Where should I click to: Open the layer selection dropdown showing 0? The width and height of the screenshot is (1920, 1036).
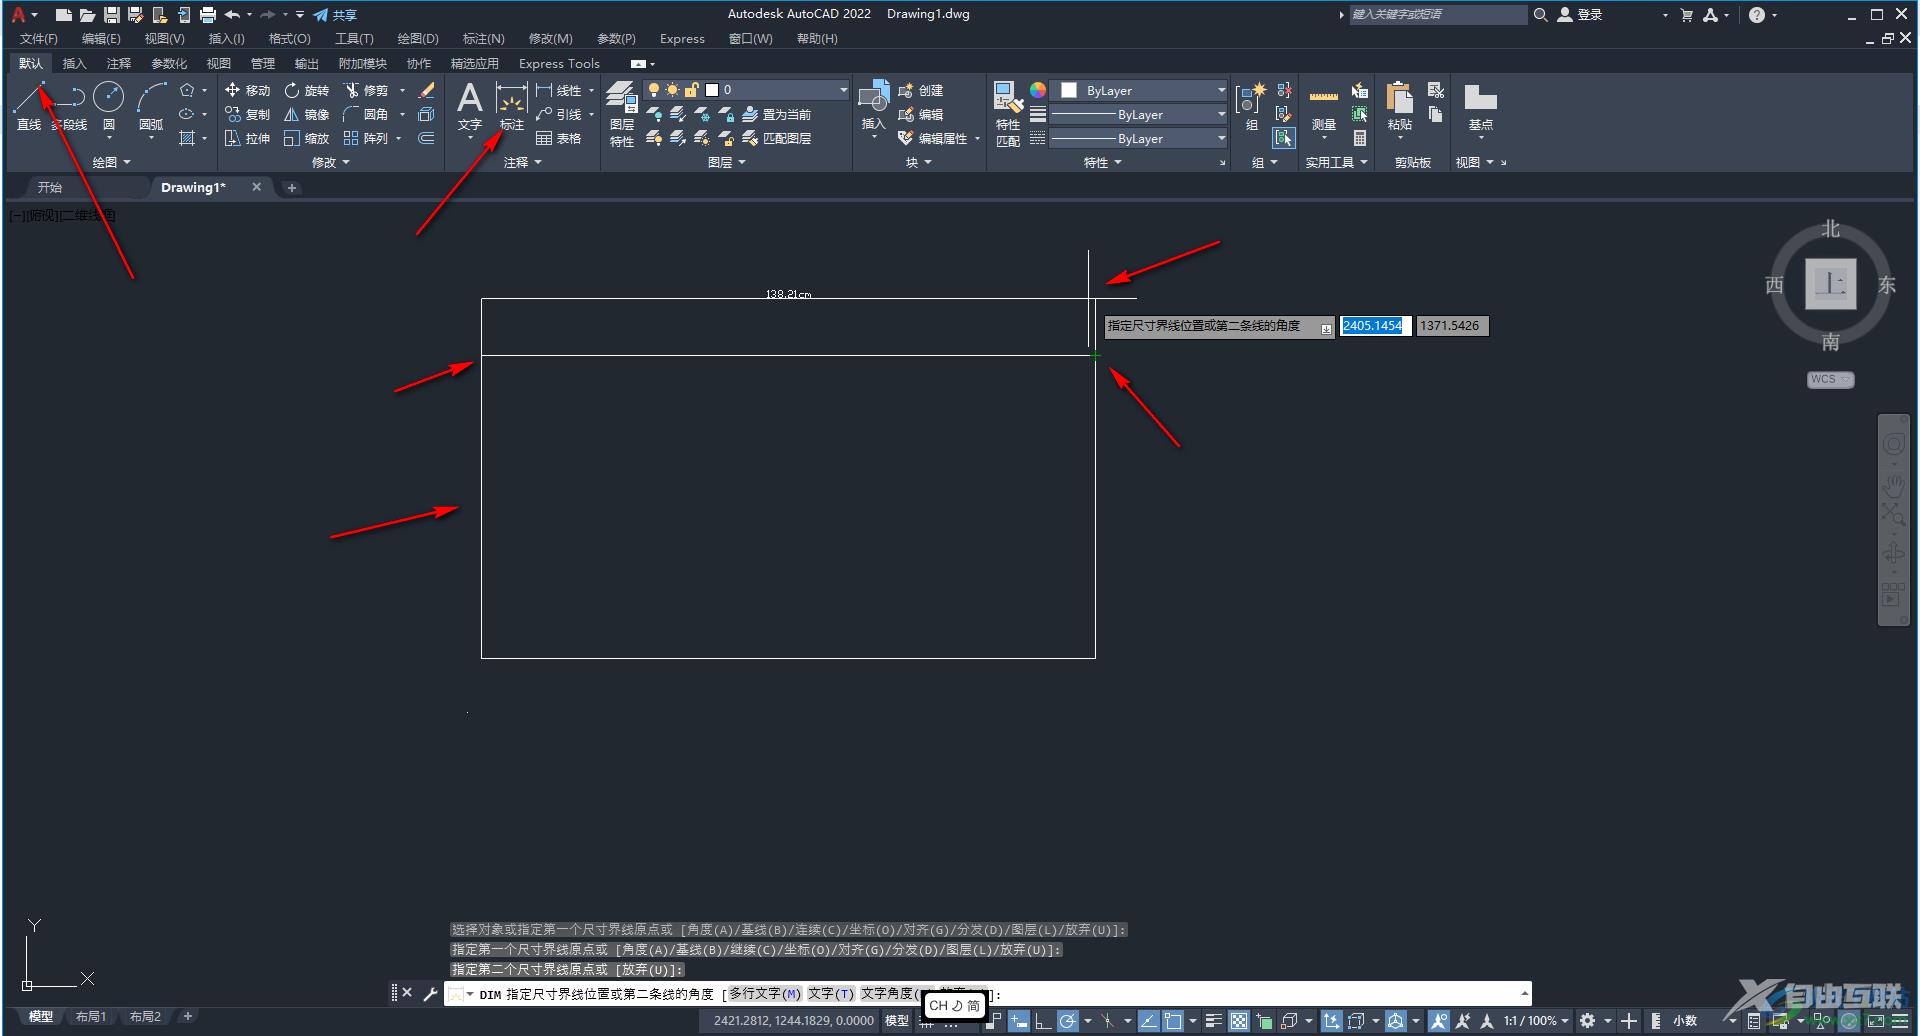click(x=746, y=90)
